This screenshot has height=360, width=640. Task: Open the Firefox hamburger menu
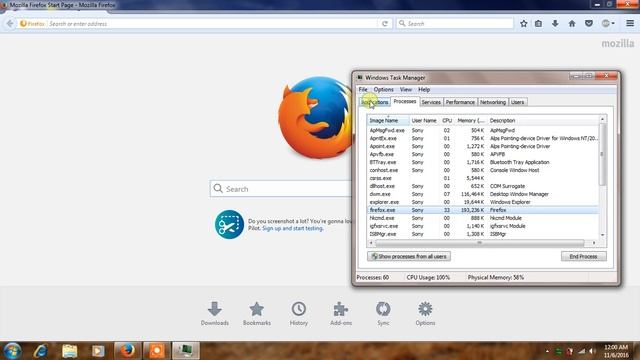pyautogui.click(x=630, y=24)
